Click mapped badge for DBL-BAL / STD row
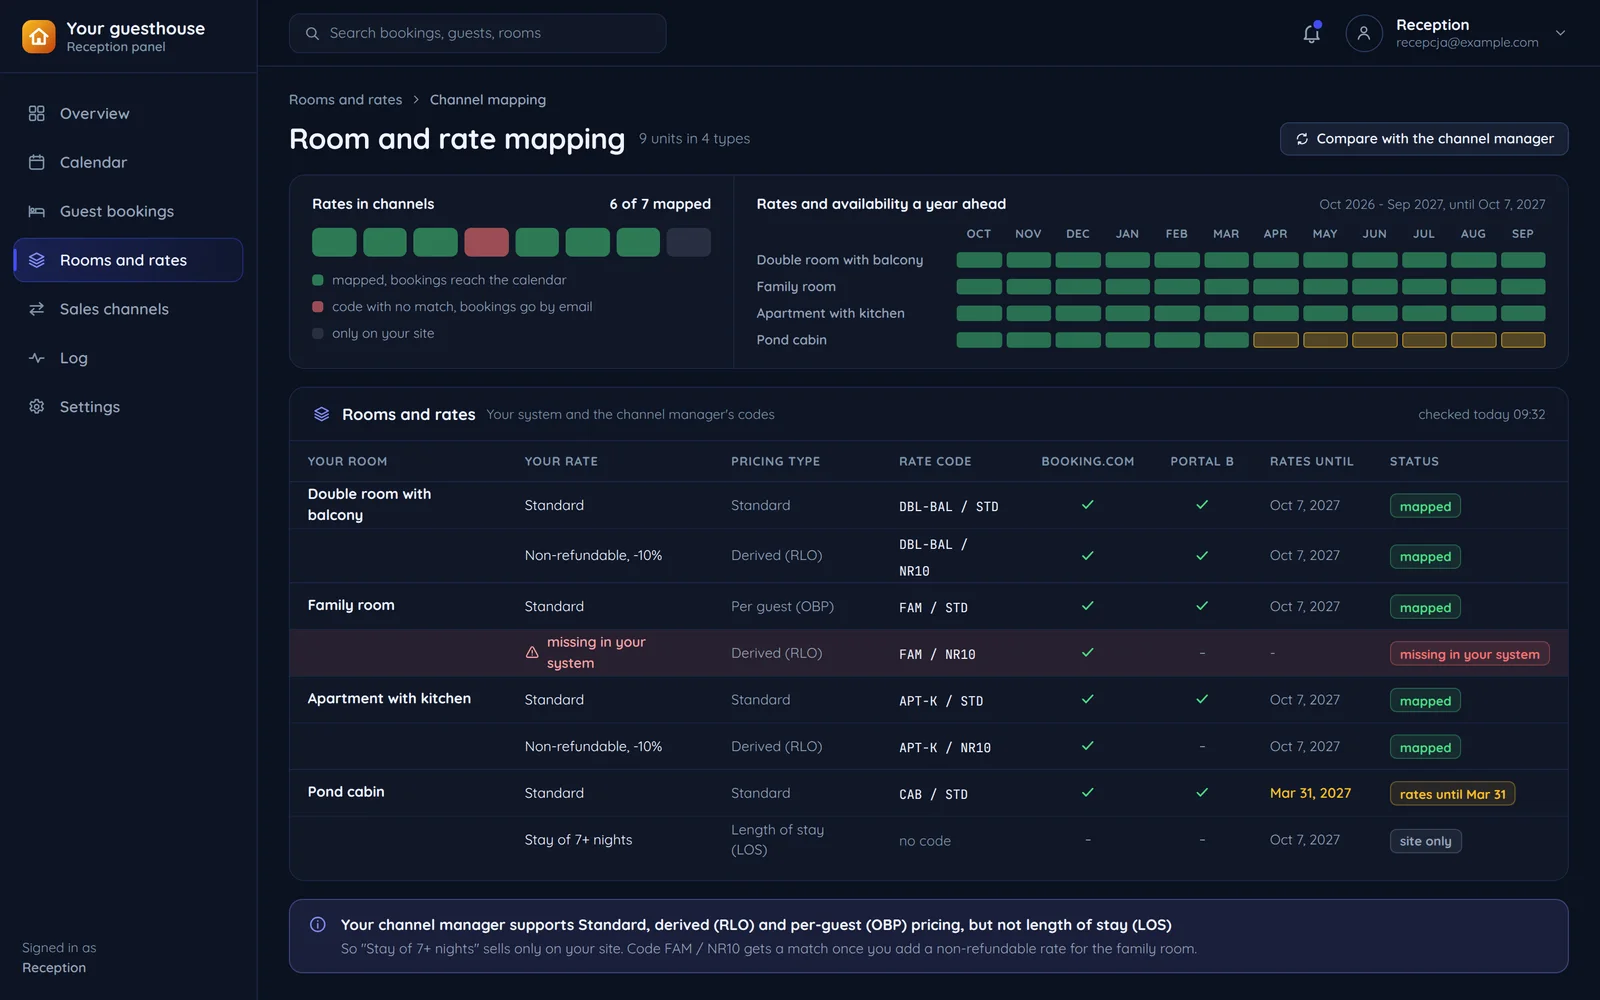 click(x=1425, y=506)
